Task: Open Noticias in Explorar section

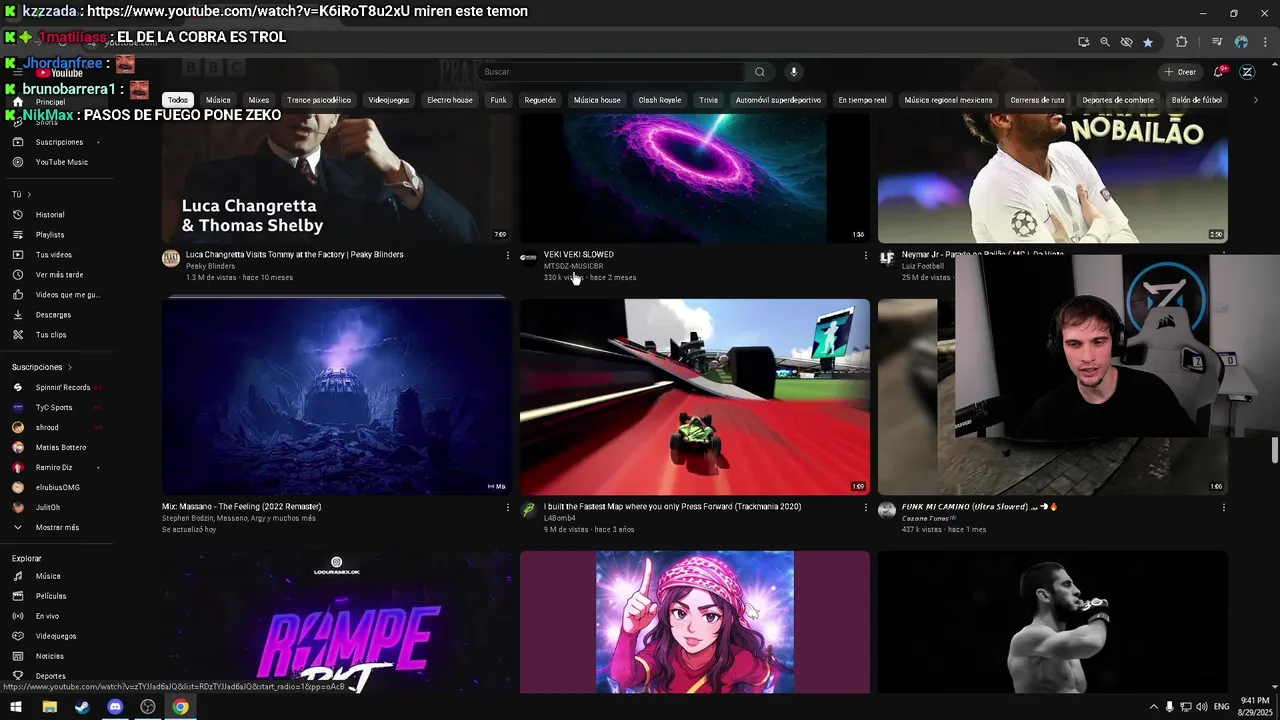Action: (x=49, y=656)
